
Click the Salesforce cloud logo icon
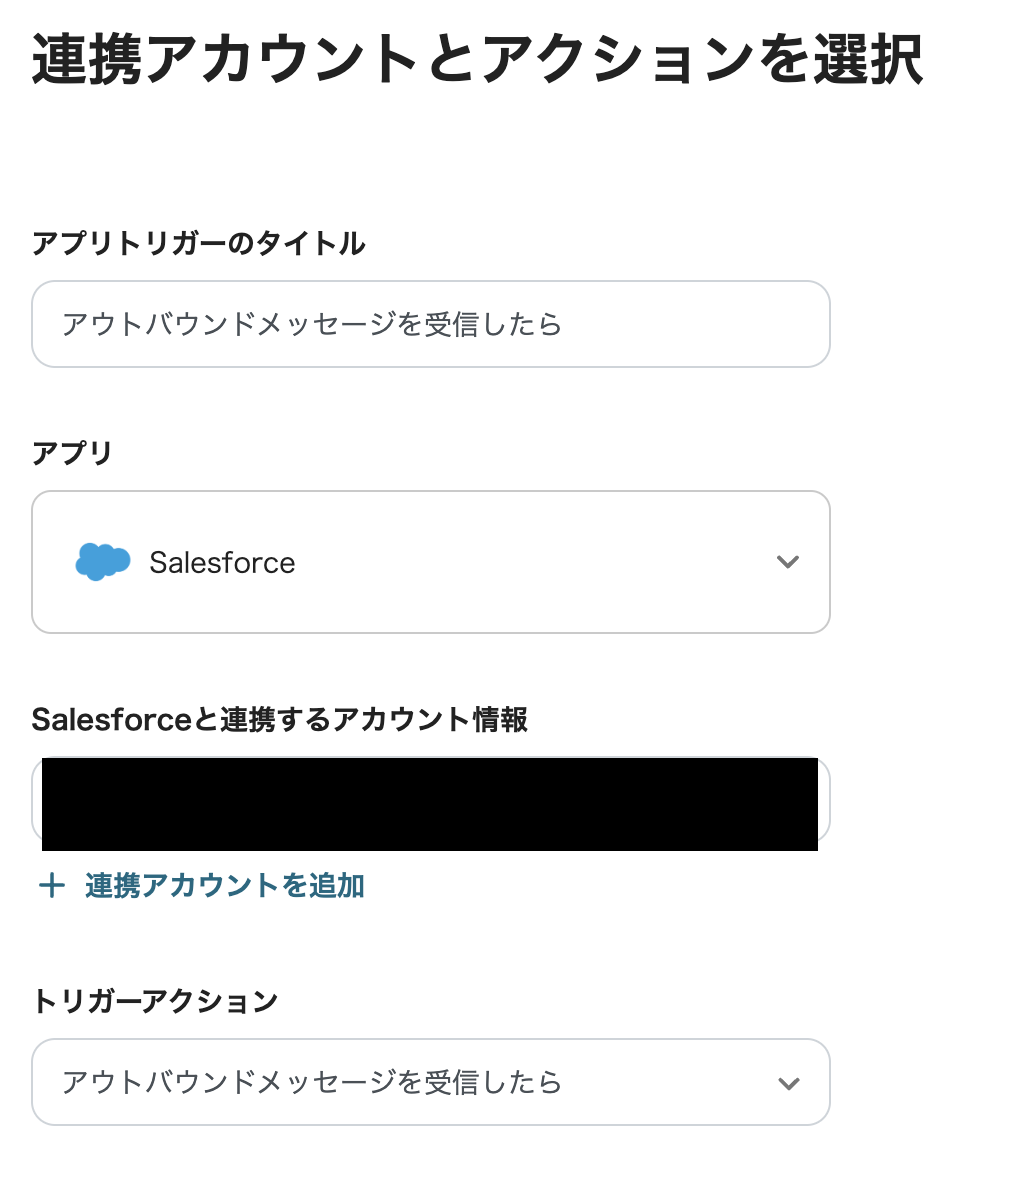103,562
